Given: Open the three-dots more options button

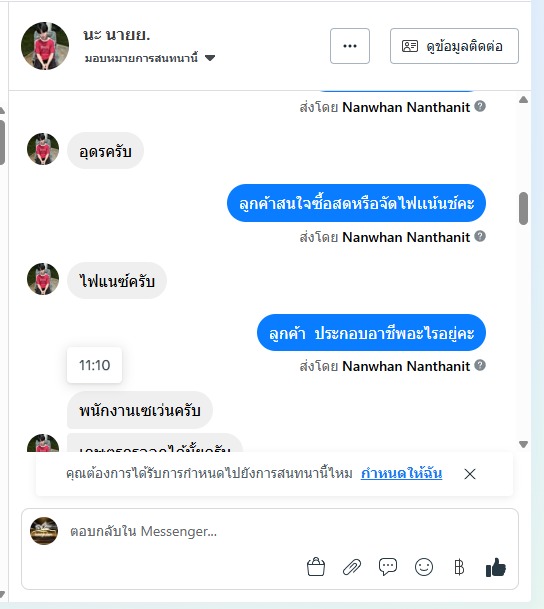Looking at the screenshot, I should [350, 46].
